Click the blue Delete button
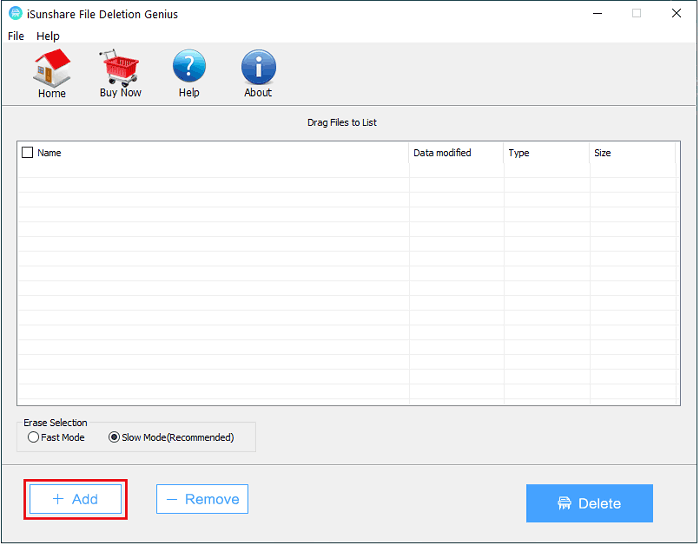700x545 pixels. [x=589, y=503]
